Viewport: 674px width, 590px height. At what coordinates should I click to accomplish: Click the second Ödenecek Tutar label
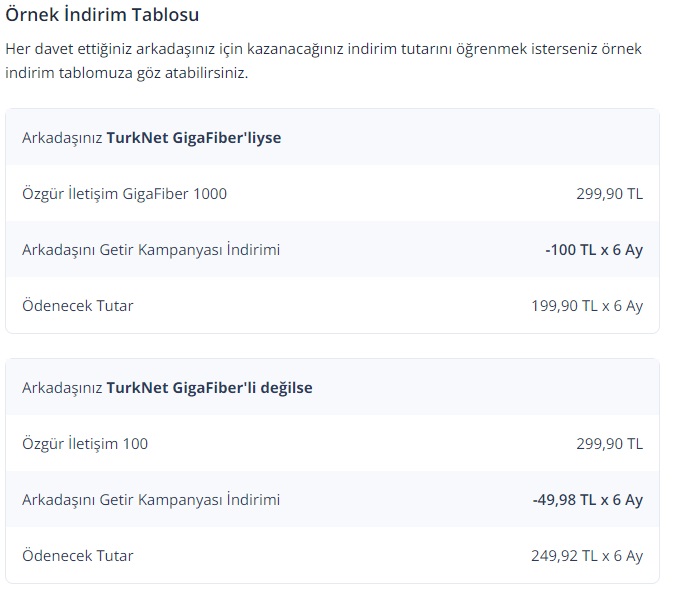(x=78, y=556)
